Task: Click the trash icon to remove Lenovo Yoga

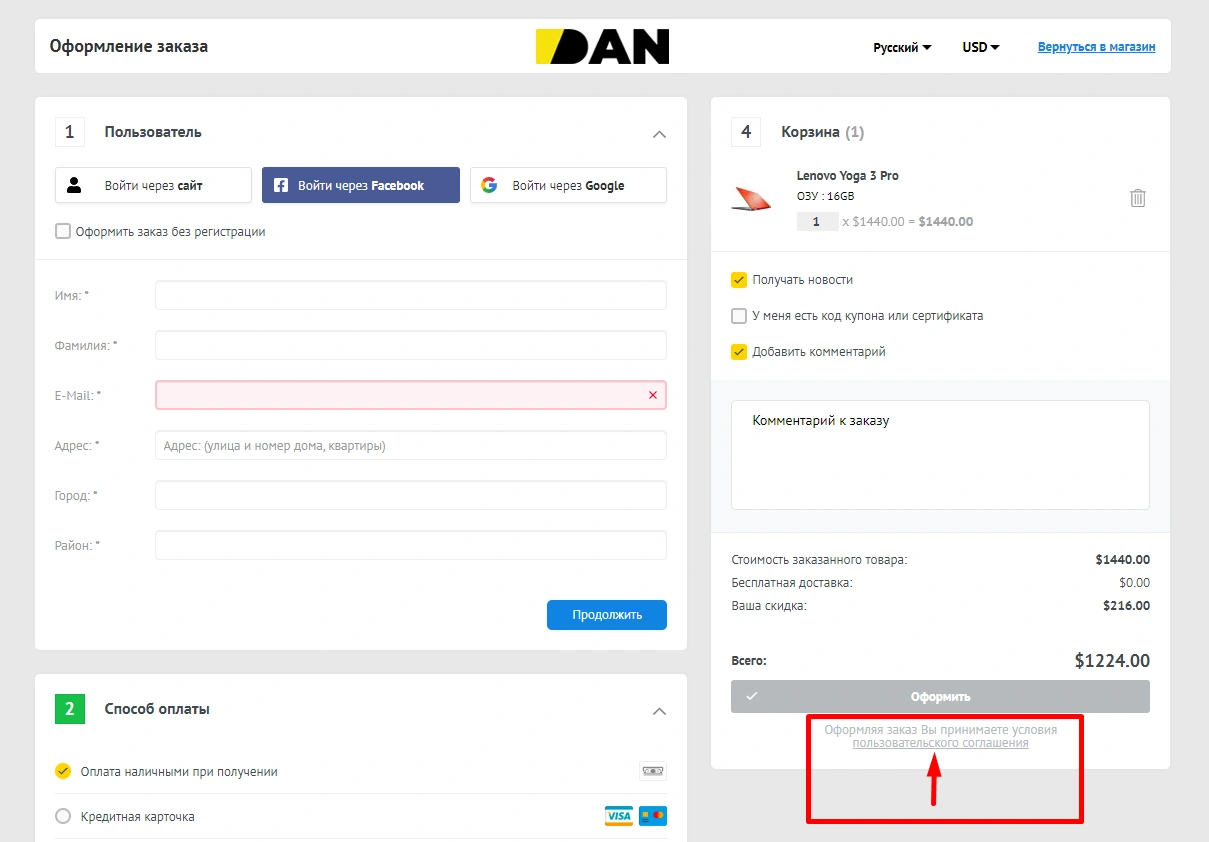Action: pos(1137,198)
